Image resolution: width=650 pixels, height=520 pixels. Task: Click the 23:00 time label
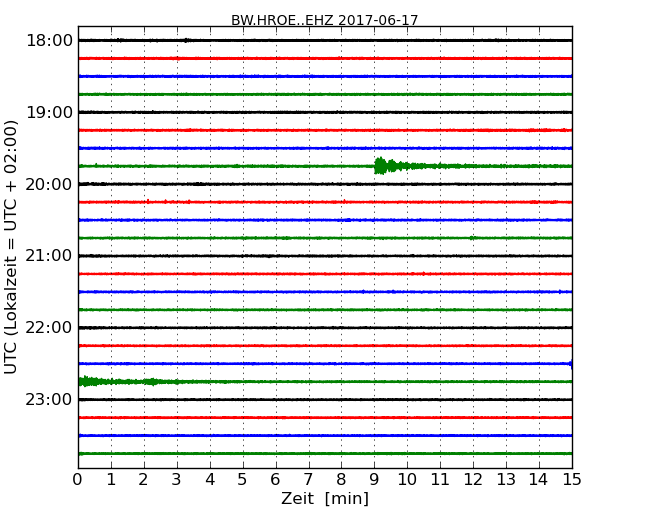coord(49,399)
